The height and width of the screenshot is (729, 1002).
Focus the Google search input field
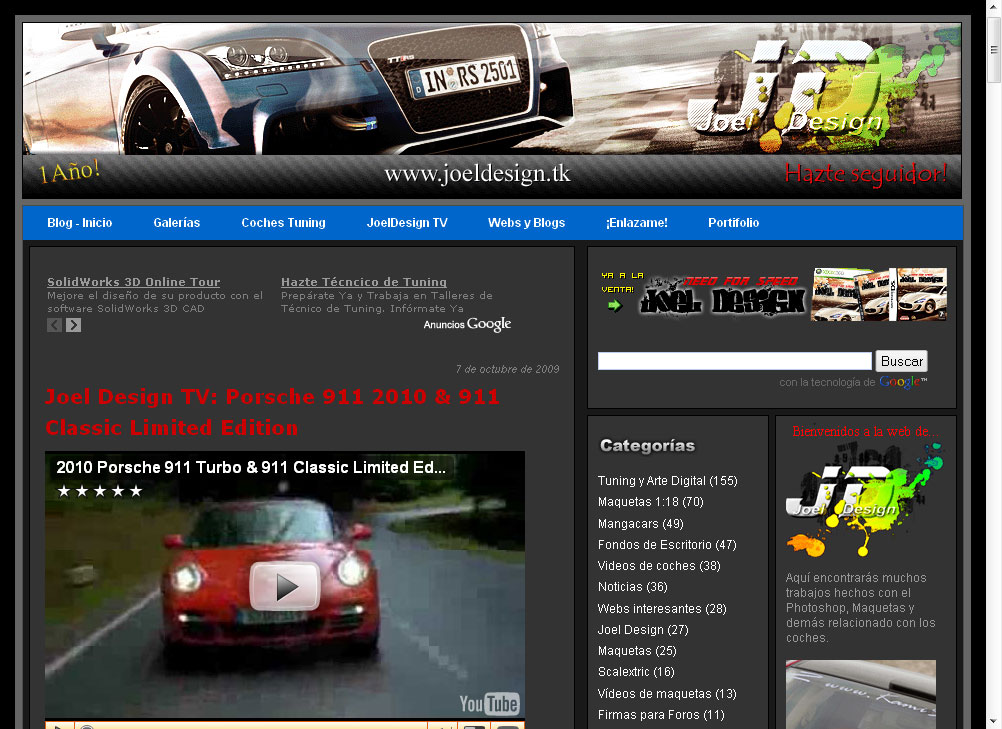(x=735, y=361)
